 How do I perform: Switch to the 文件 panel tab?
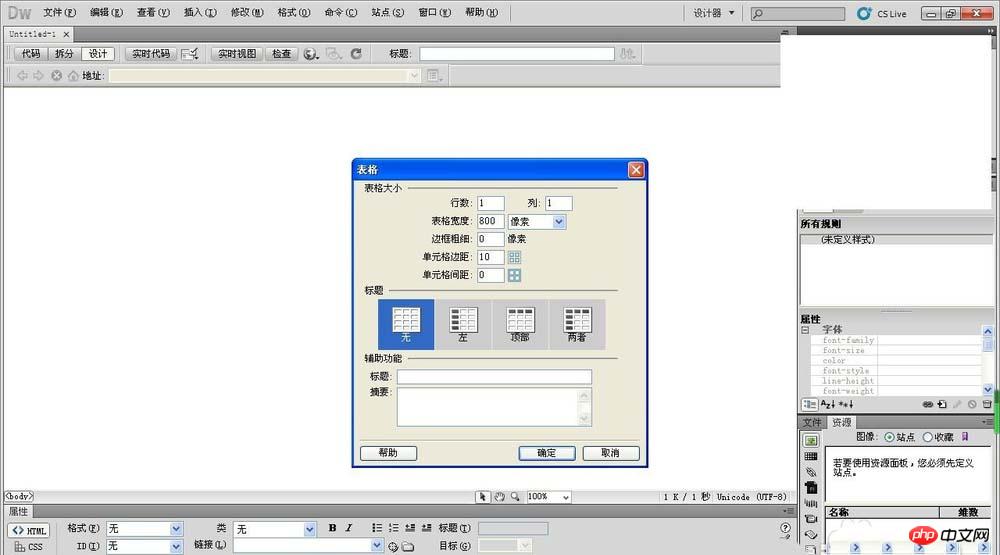[x=812, y=423]
